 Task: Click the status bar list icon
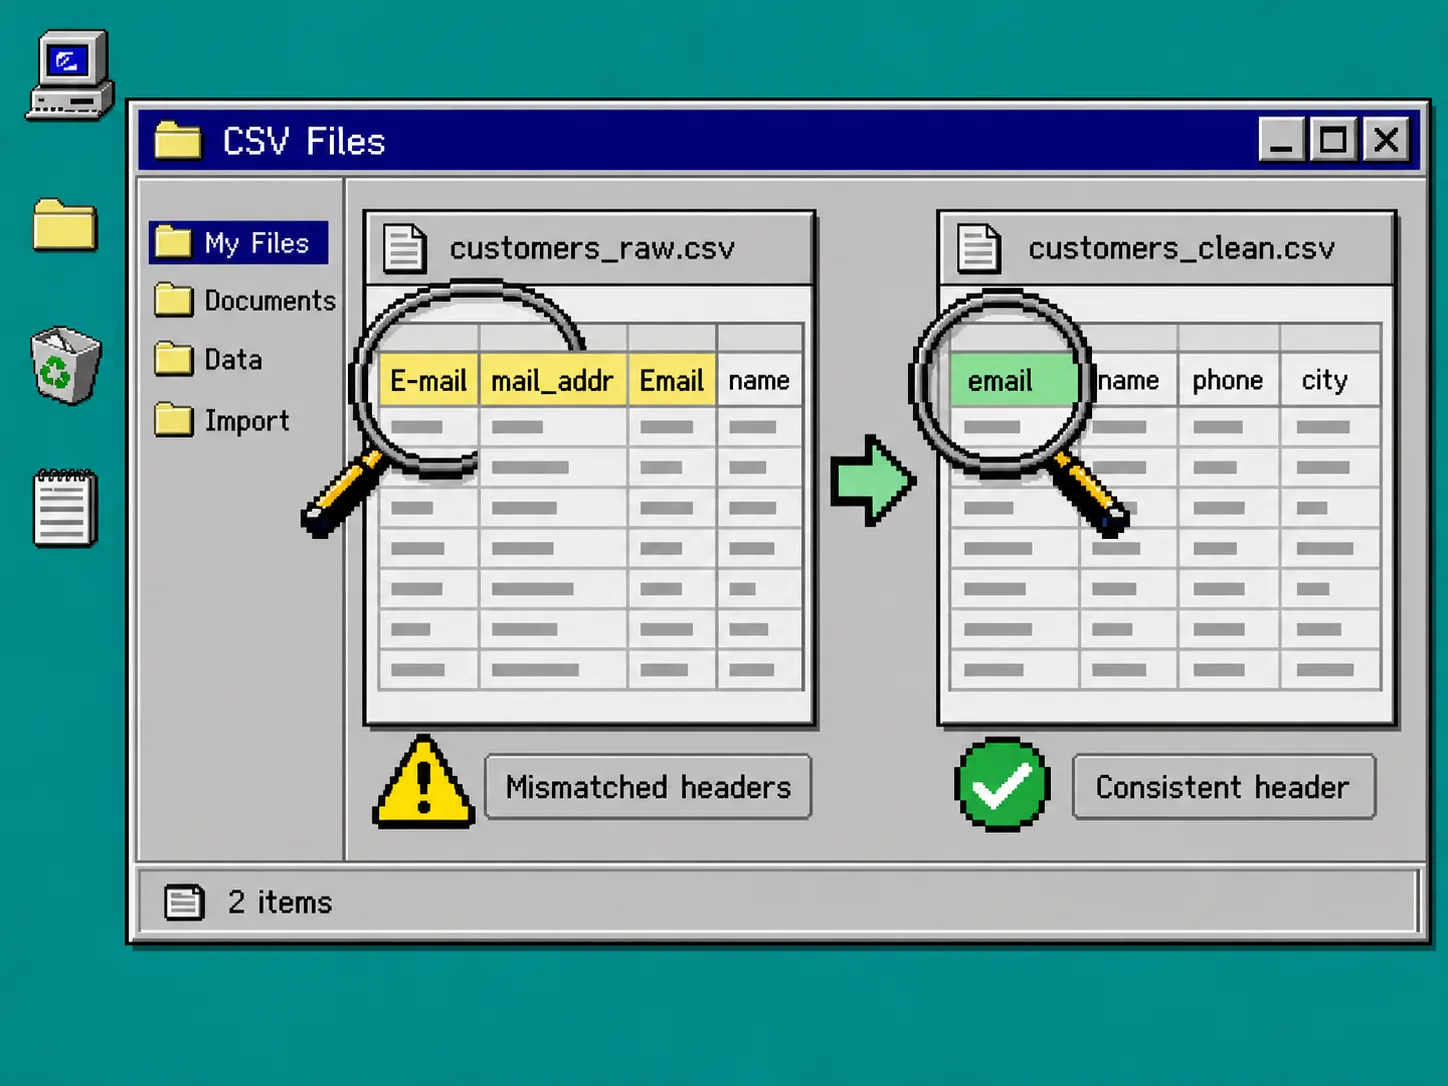pos(185,902)
